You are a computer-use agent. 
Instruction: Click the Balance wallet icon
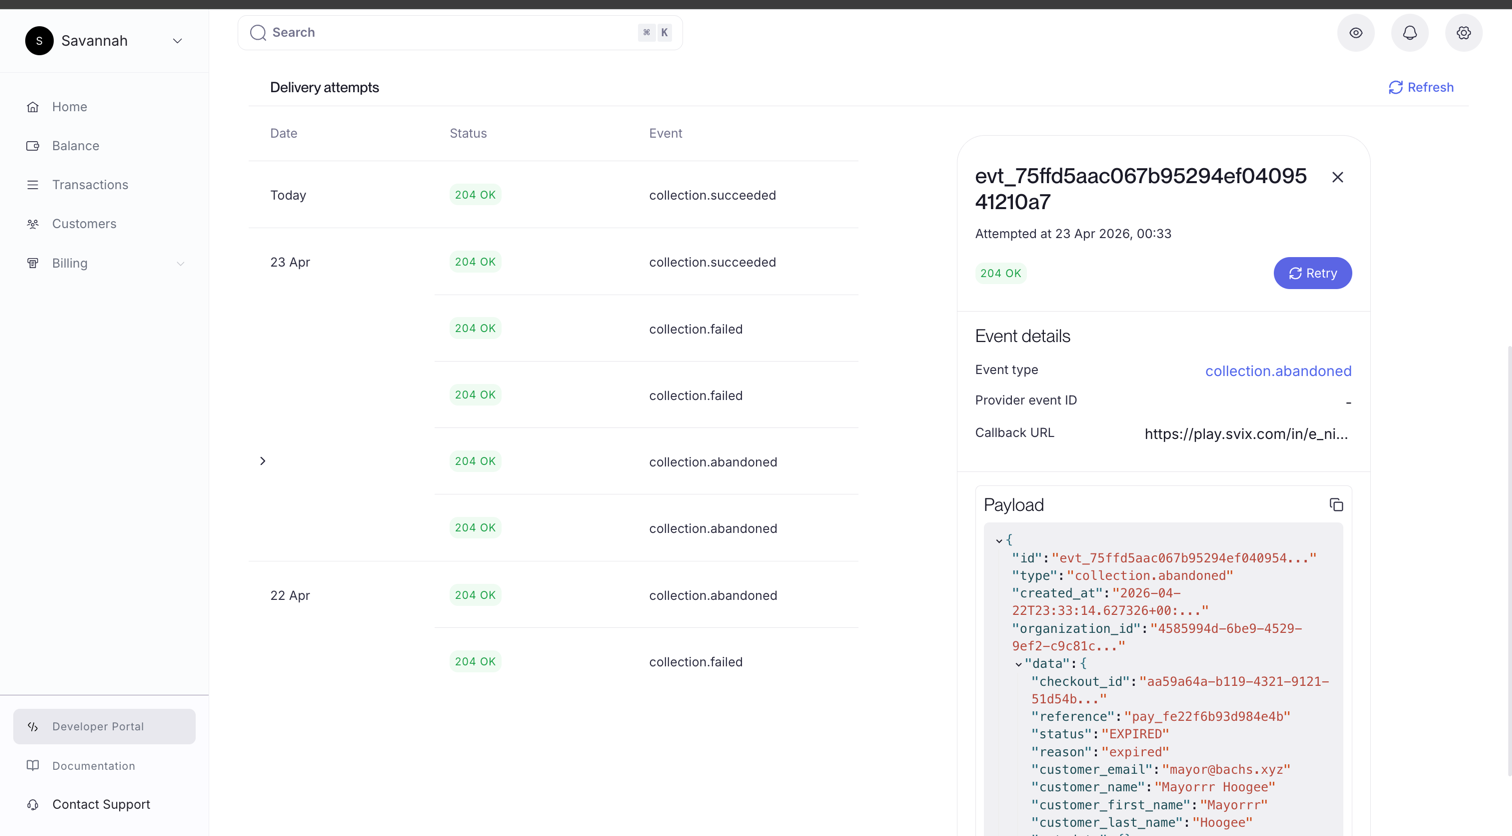click(33, 146)
